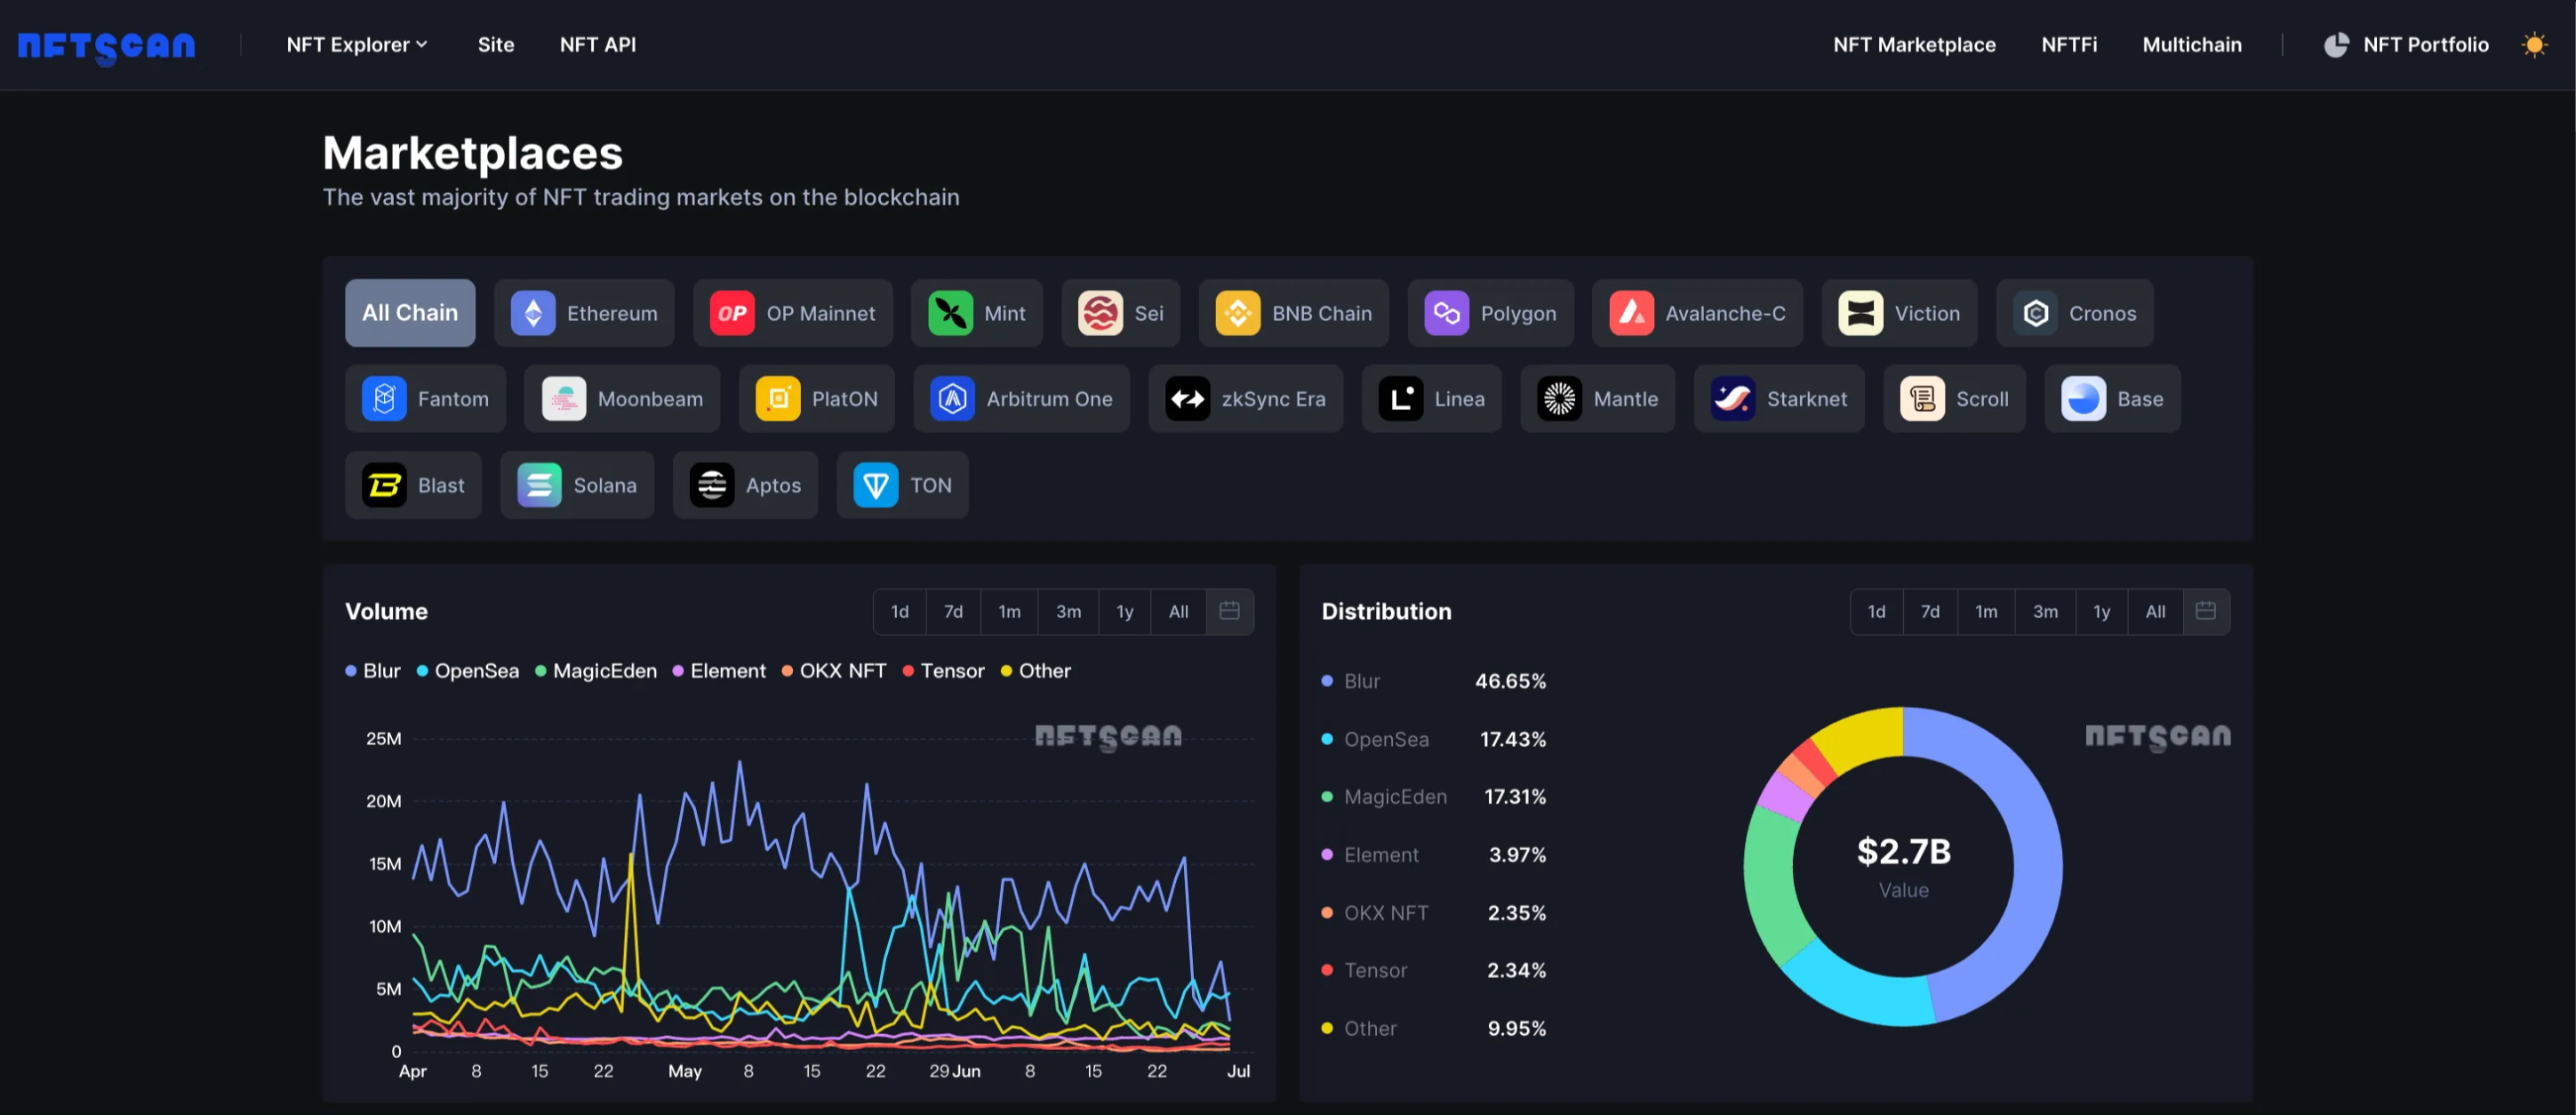Image resolution: width=2576 pixels, height=1115 pixels.
Task: Open the NFT API menu item
Action: (x=597, y=45)
